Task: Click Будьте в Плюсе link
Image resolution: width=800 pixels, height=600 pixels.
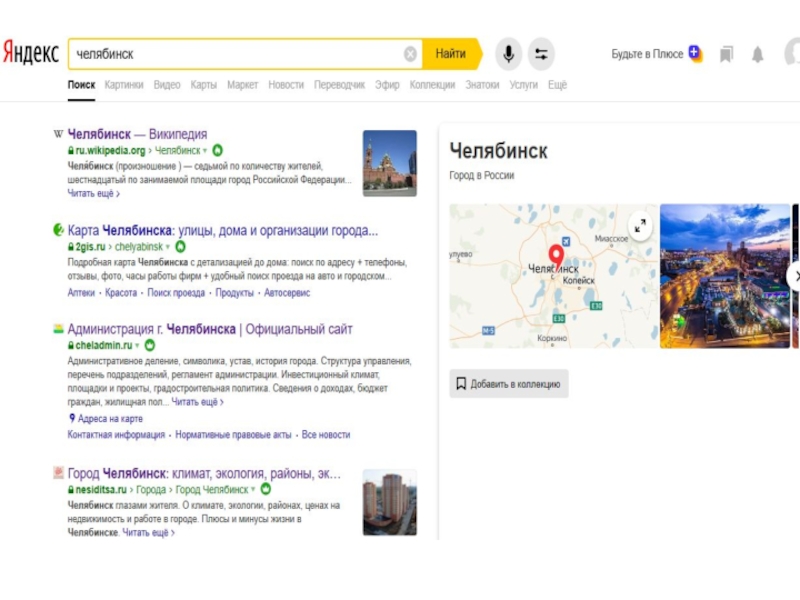Action: pyautogui.click(x=647, y=54)
